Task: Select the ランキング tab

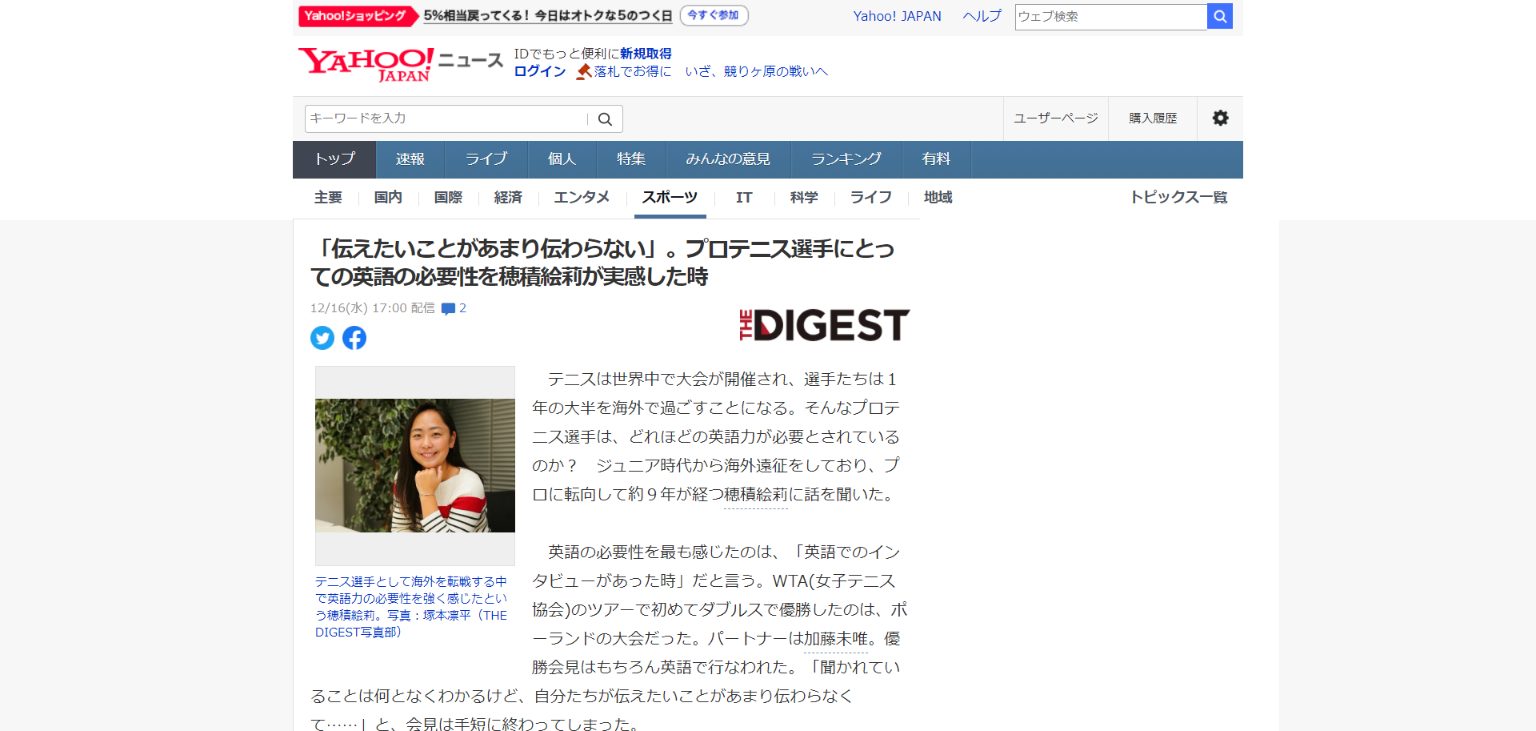Action: tap(846, 159)
